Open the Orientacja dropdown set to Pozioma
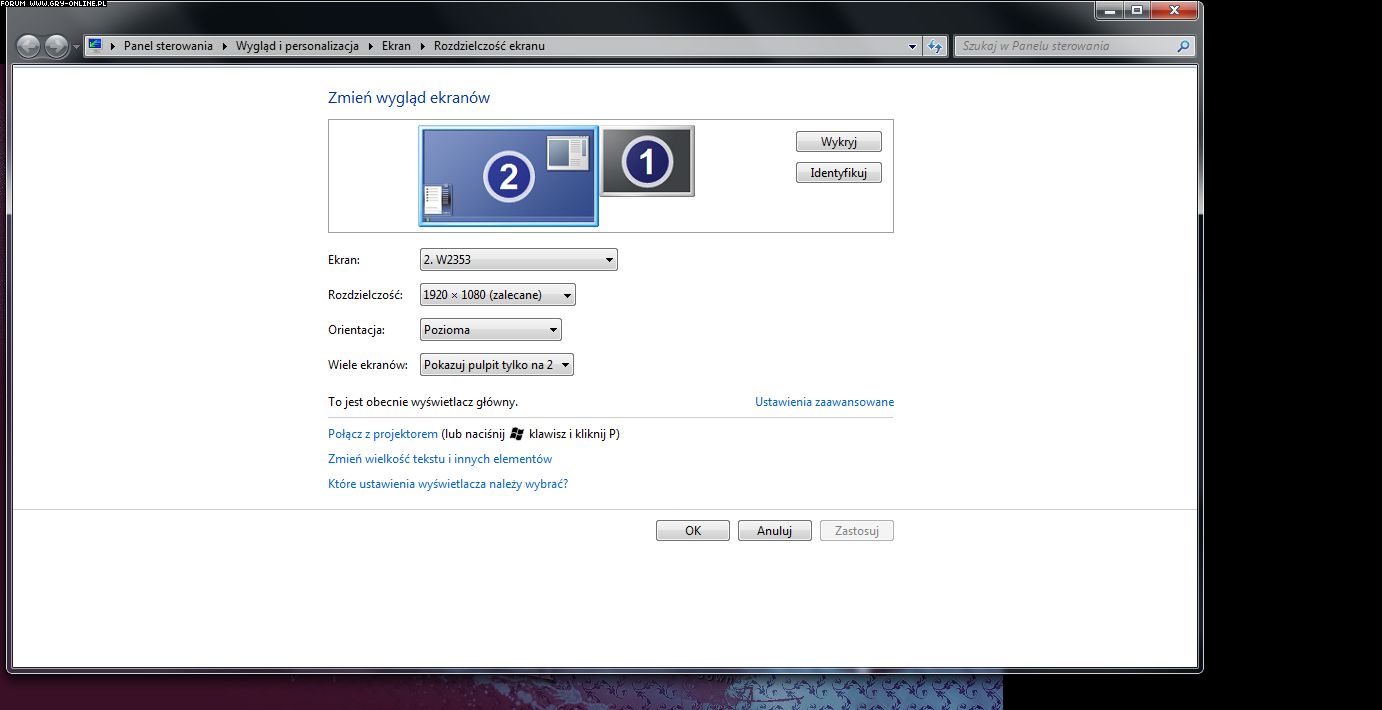The height and width of the screenshot is (710, 1382). point(491,330)
